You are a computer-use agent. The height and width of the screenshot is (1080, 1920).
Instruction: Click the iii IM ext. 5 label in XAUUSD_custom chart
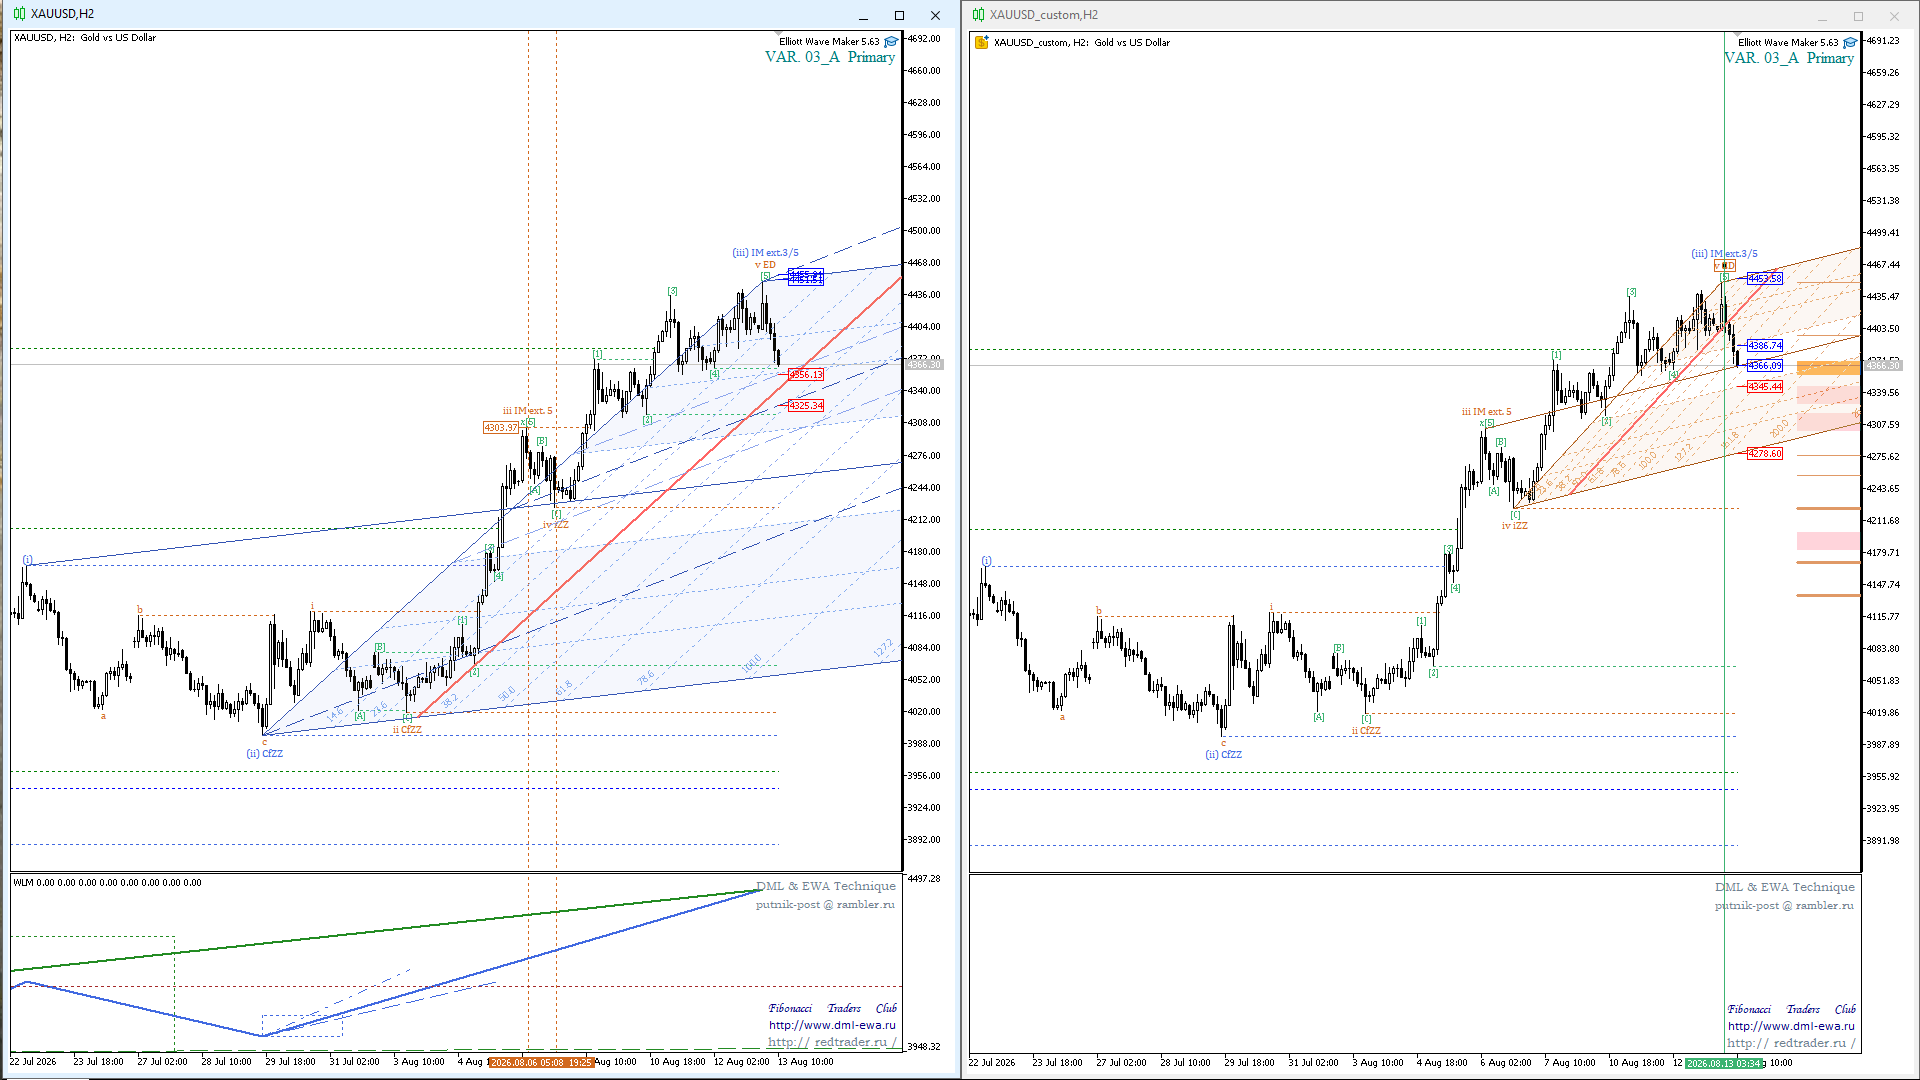(x=1486, y=412)
